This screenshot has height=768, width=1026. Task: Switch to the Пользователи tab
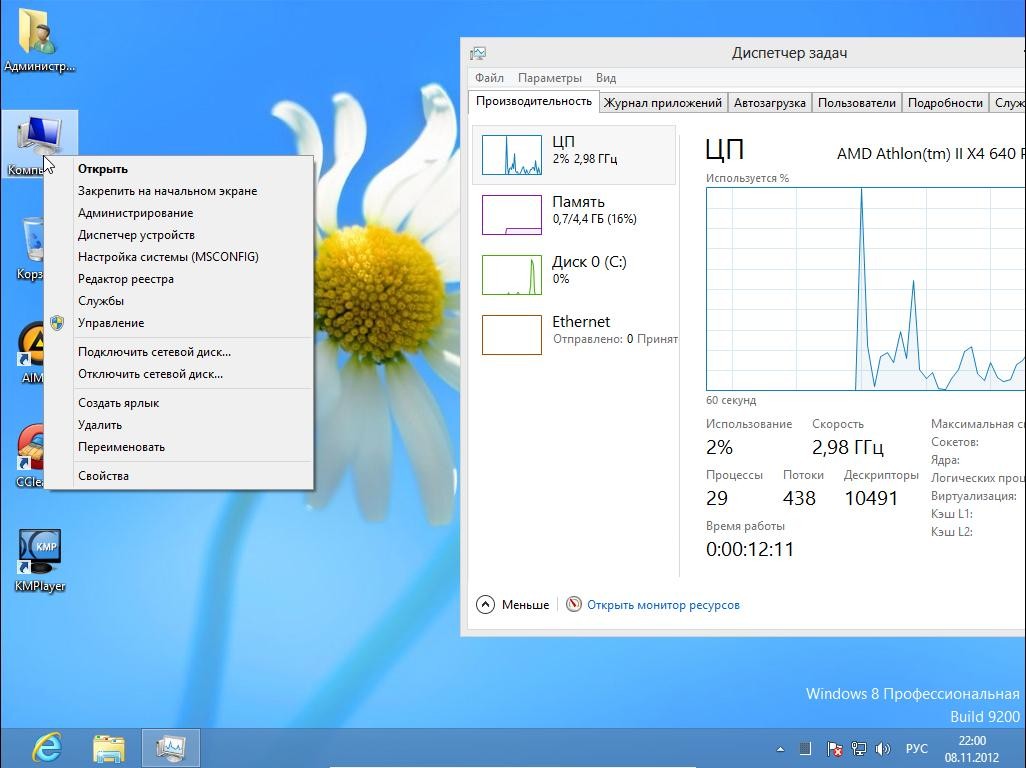(856, 103)
